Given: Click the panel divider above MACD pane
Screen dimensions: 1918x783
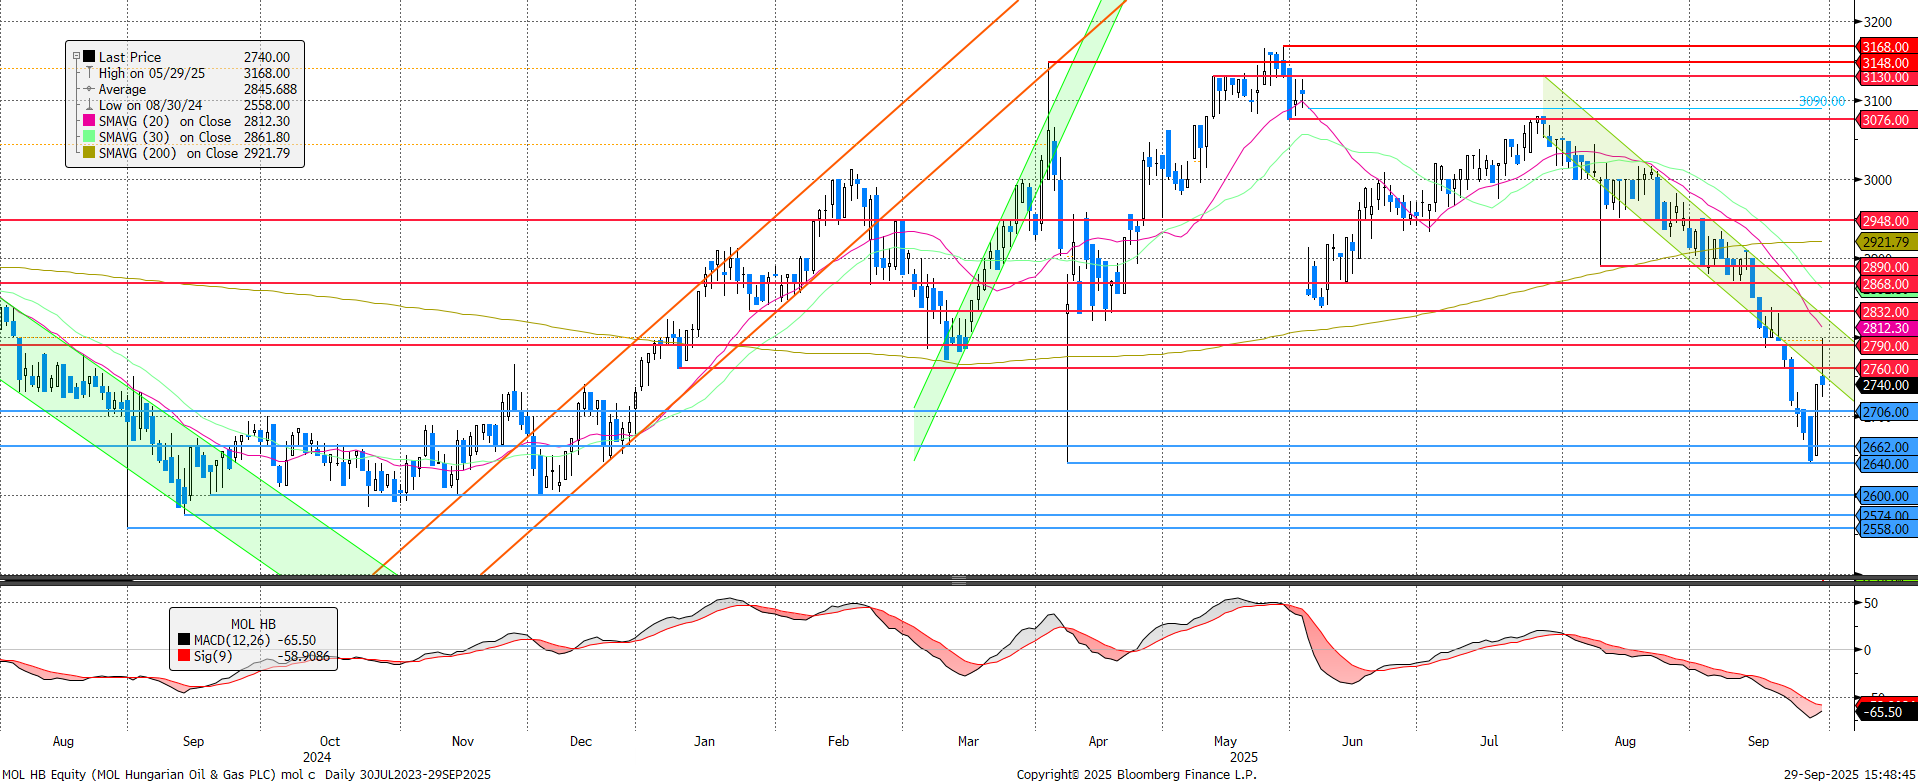Looking at the screenshot, I should [x=958, y=580].
